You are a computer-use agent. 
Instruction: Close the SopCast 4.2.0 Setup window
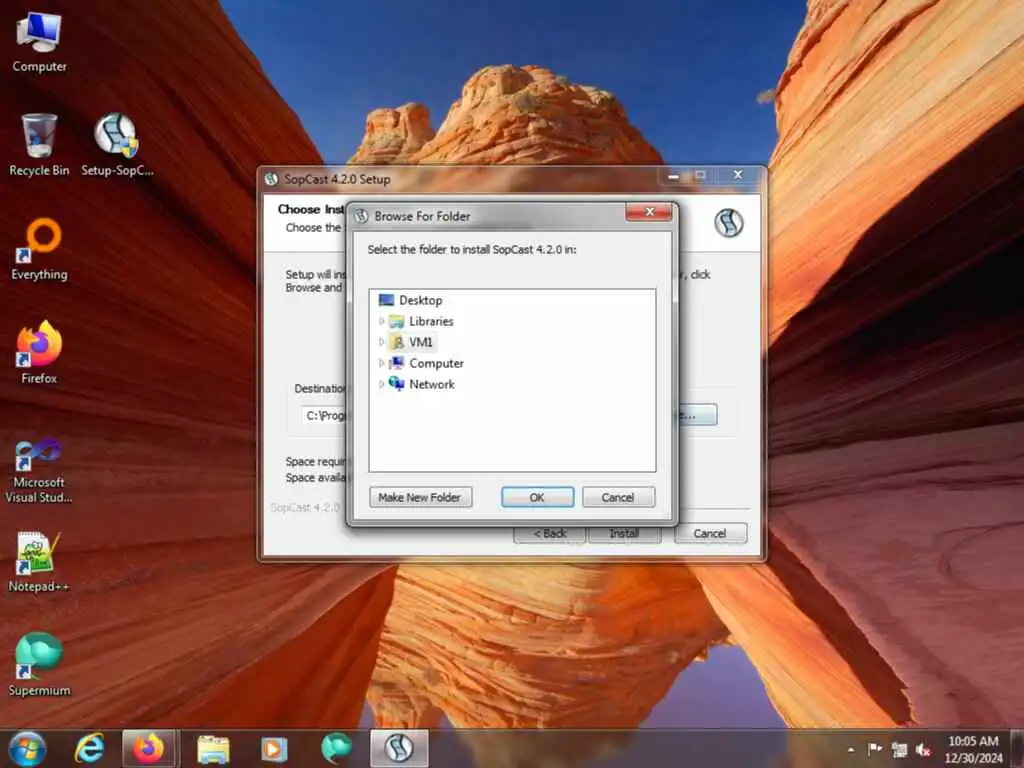(738, 175)
